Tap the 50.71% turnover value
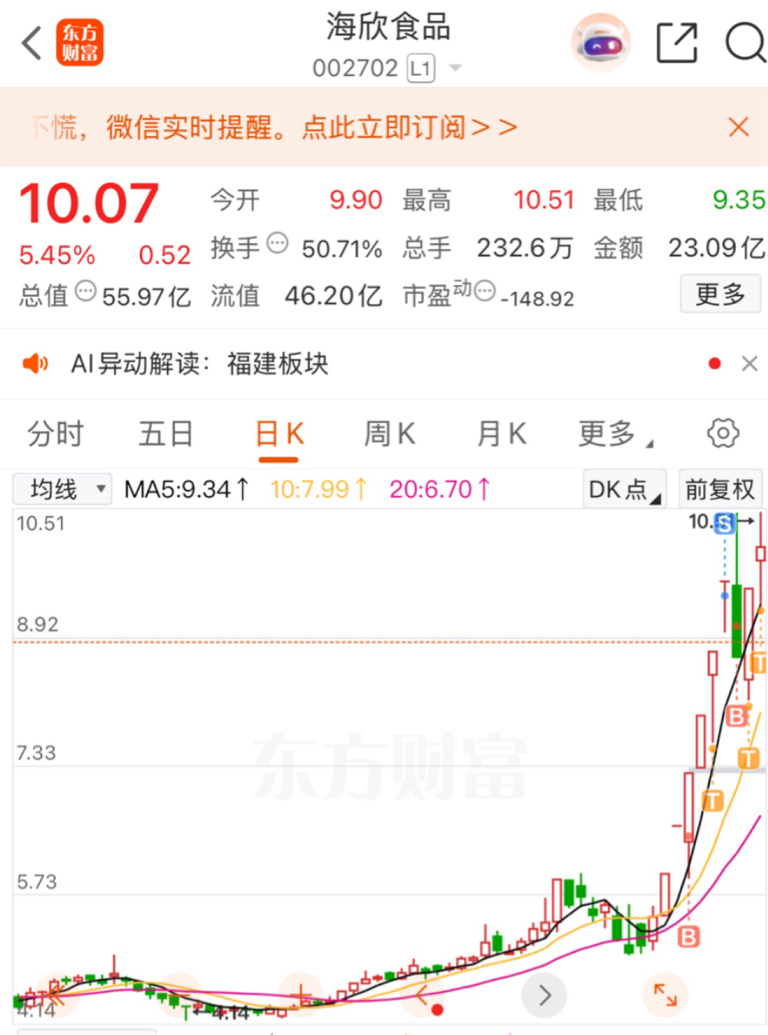768x1035 pixels. [342, 249]
